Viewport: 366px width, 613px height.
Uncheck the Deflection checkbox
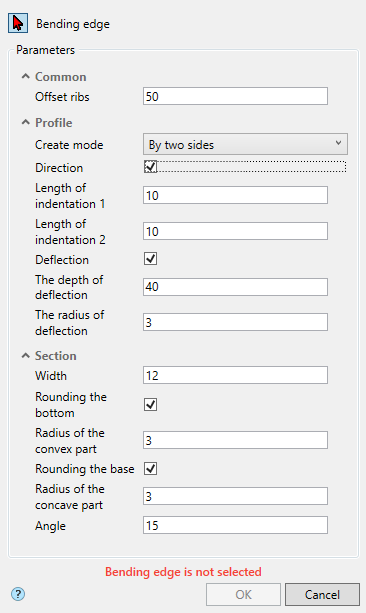coord(151,259)
